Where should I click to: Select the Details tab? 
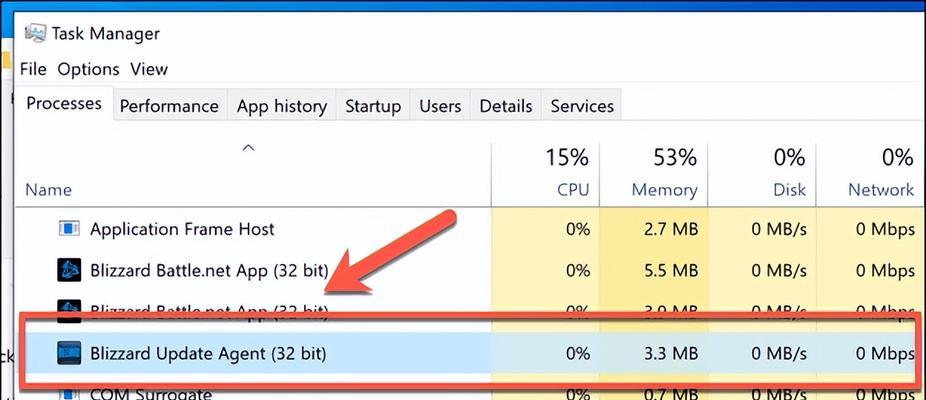tap(506, 106)
